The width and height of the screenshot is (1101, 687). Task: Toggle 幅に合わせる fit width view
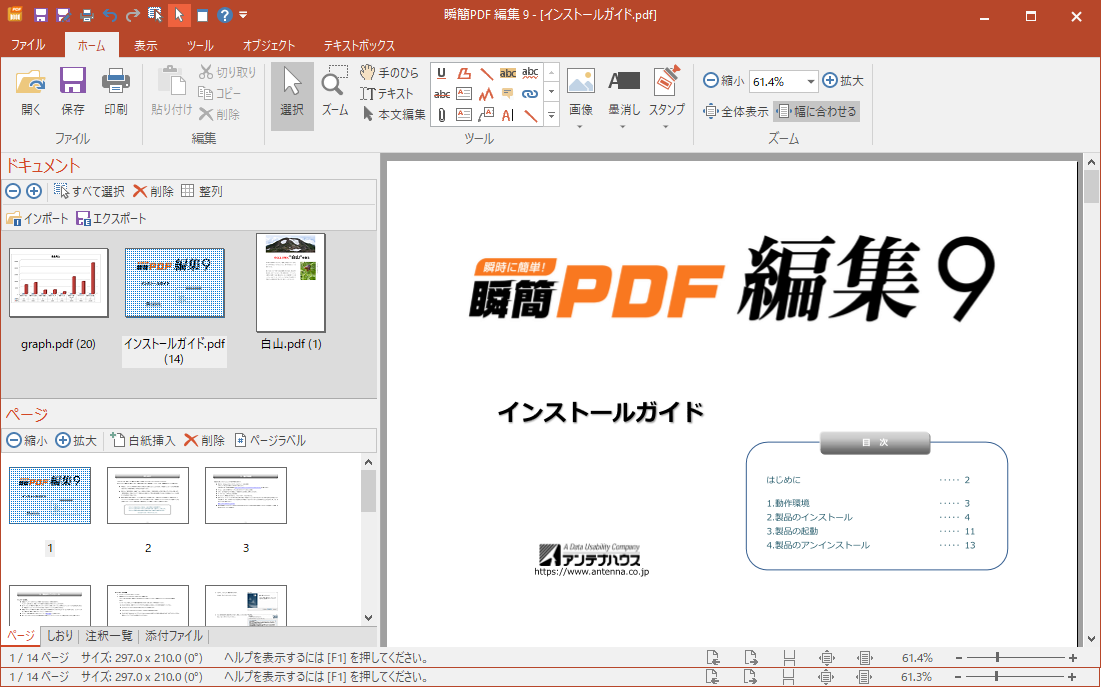point(817,111)
